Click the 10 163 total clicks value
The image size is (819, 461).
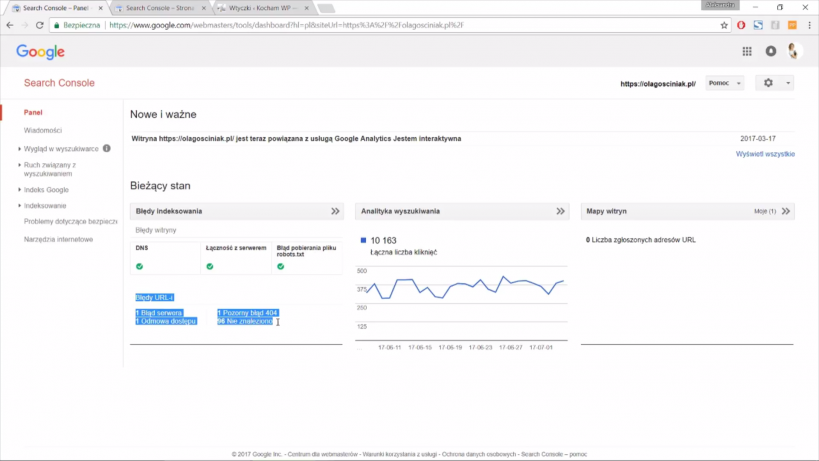(x=383, y=241)
